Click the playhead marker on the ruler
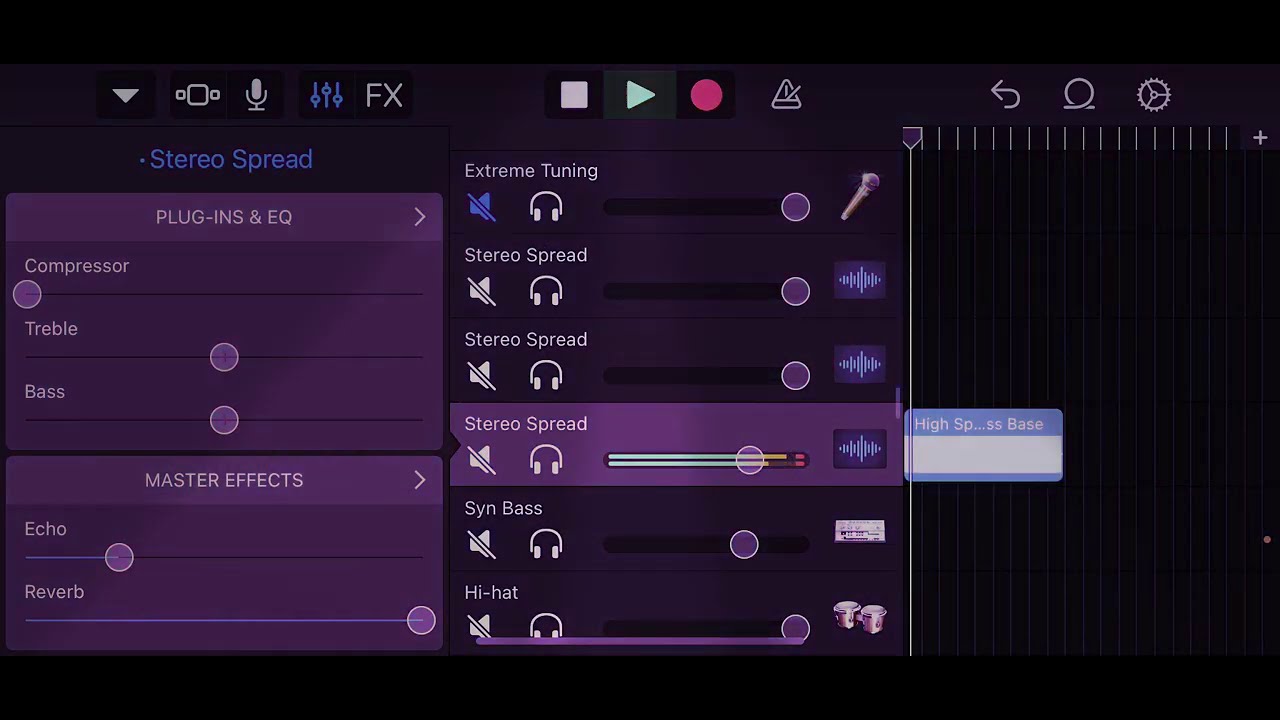Viewport: 1280px width, 720px height. click(912, 138)
